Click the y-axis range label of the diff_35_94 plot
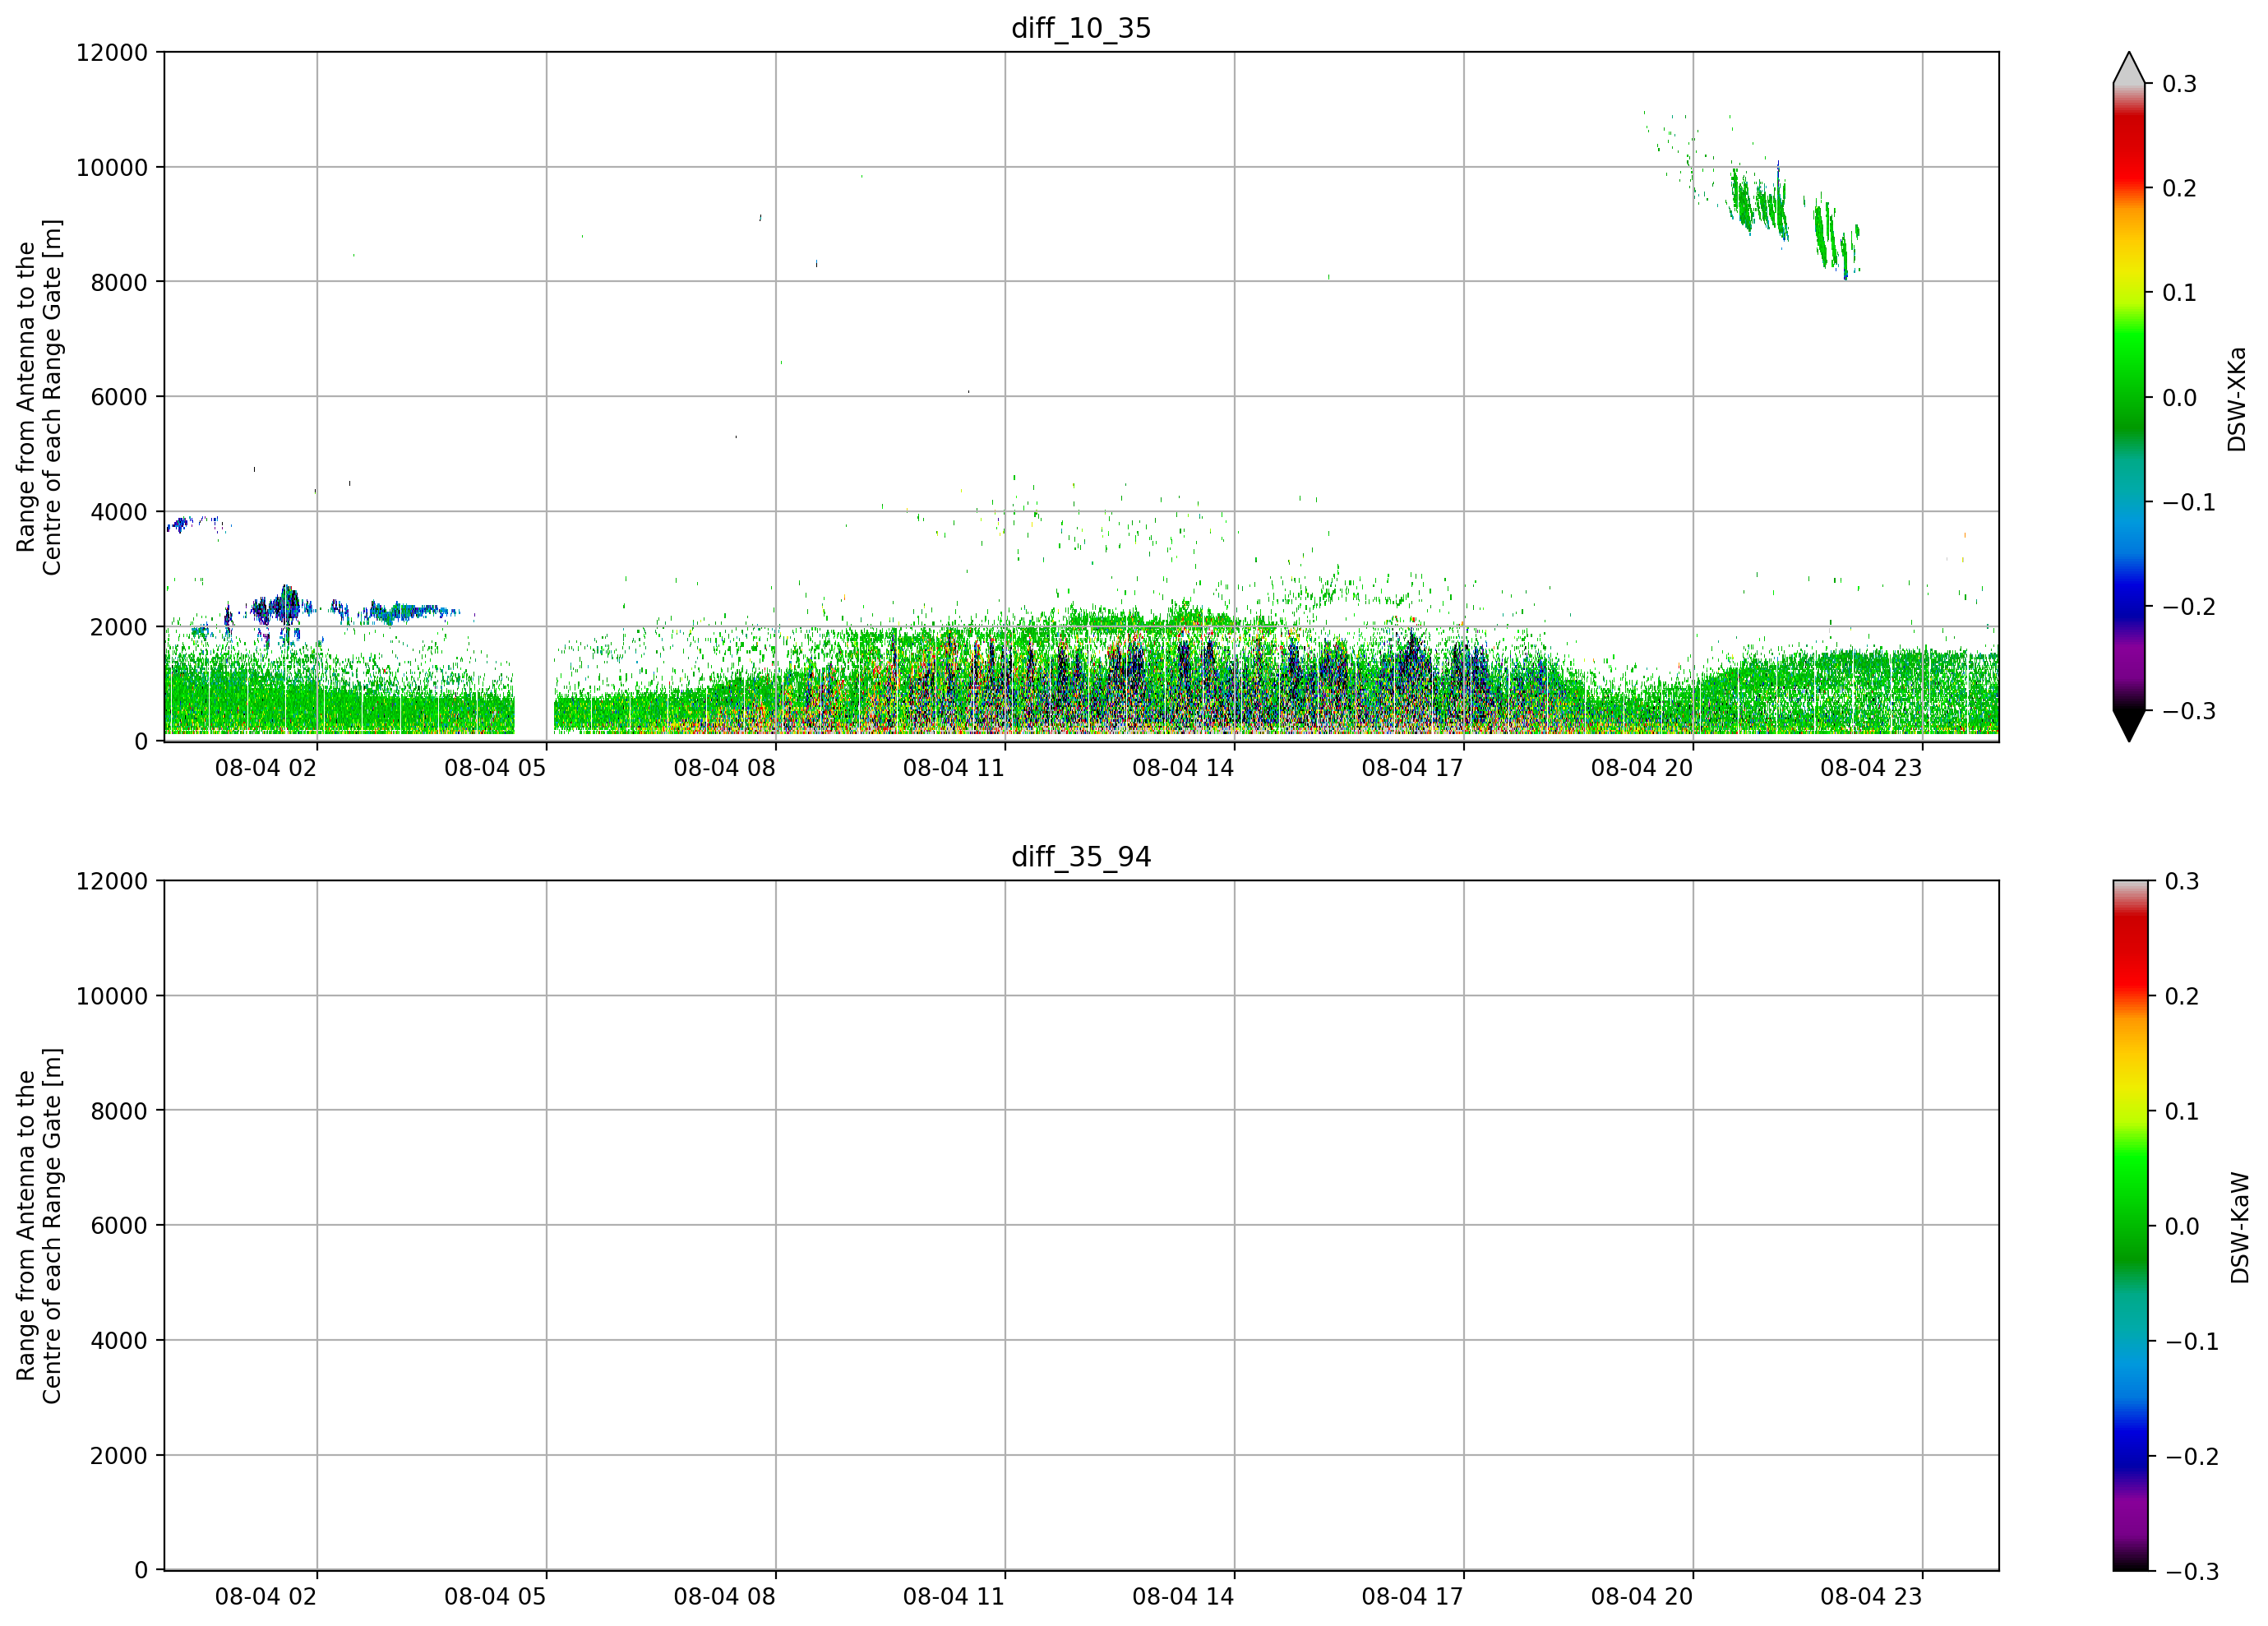2268x1626 pixels. click(x=39, y=1226)
